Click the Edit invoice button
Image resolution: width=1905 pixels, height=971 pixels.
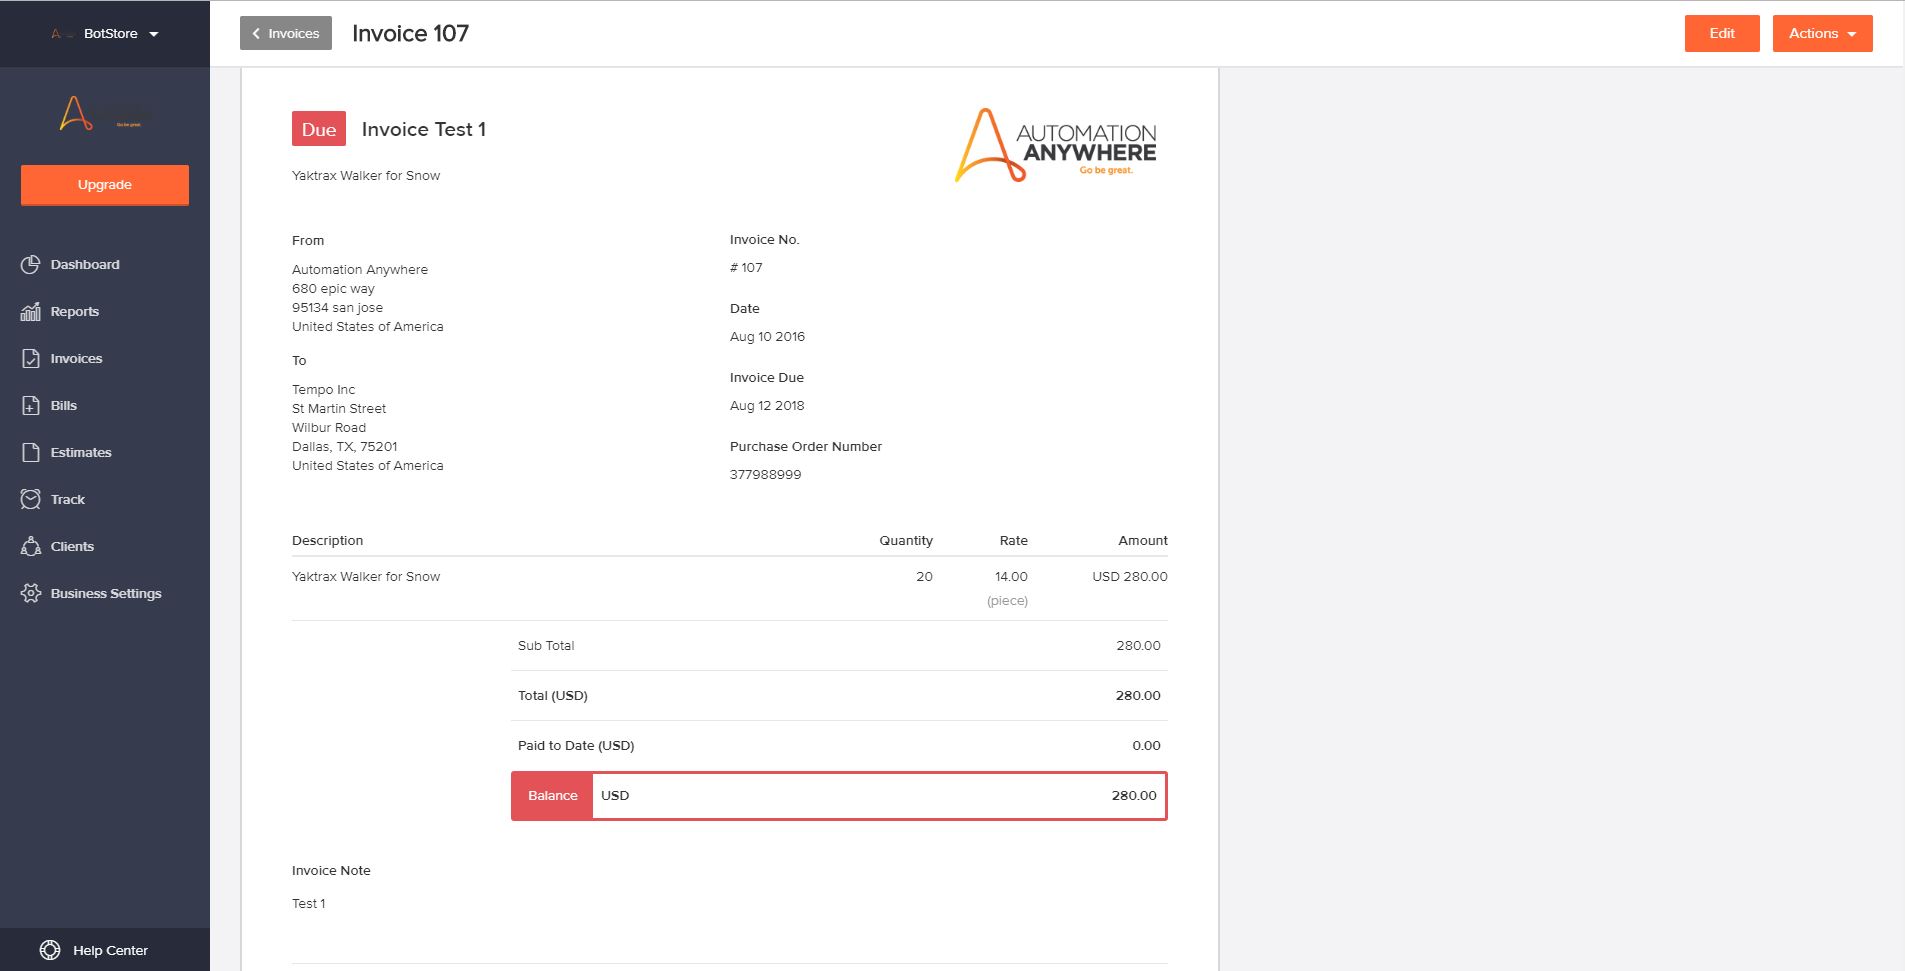(x=1722, y=33)
